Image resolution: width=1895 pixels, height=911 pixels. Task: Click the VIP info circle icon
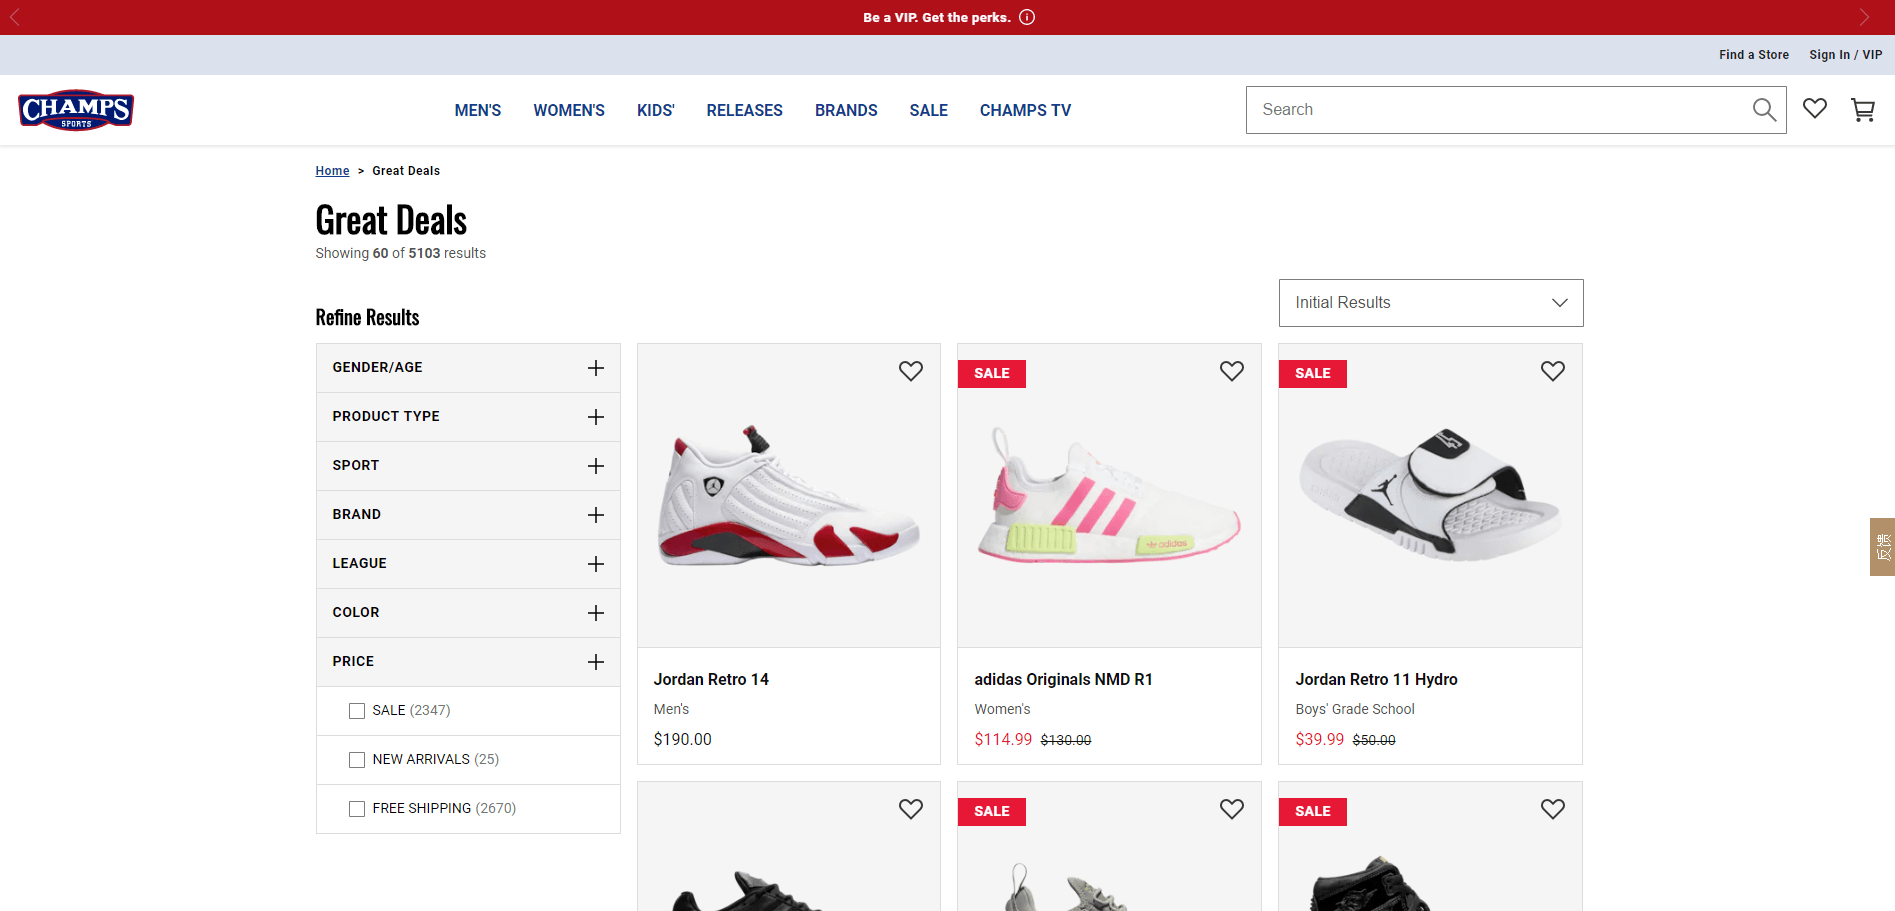click(1027, 17)
